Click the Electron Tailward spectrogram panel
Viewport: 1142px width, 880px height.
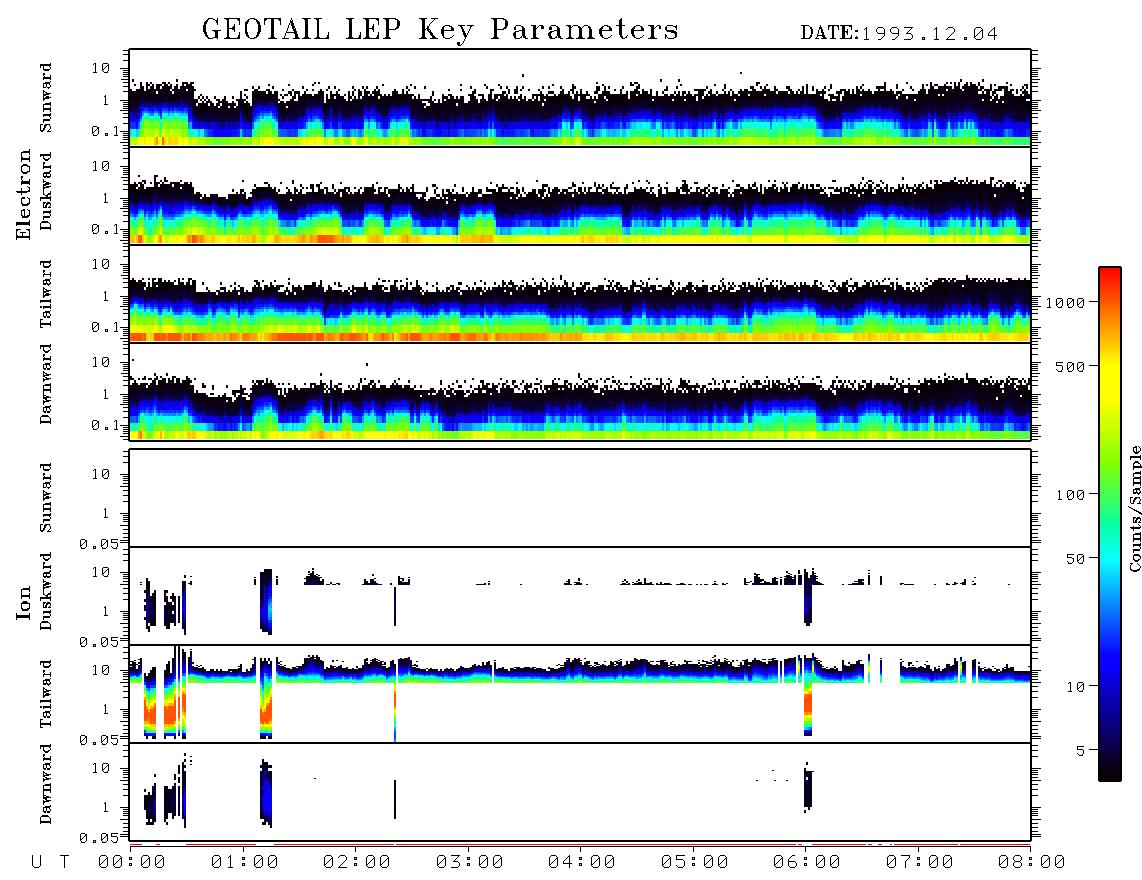pos(580,294)
